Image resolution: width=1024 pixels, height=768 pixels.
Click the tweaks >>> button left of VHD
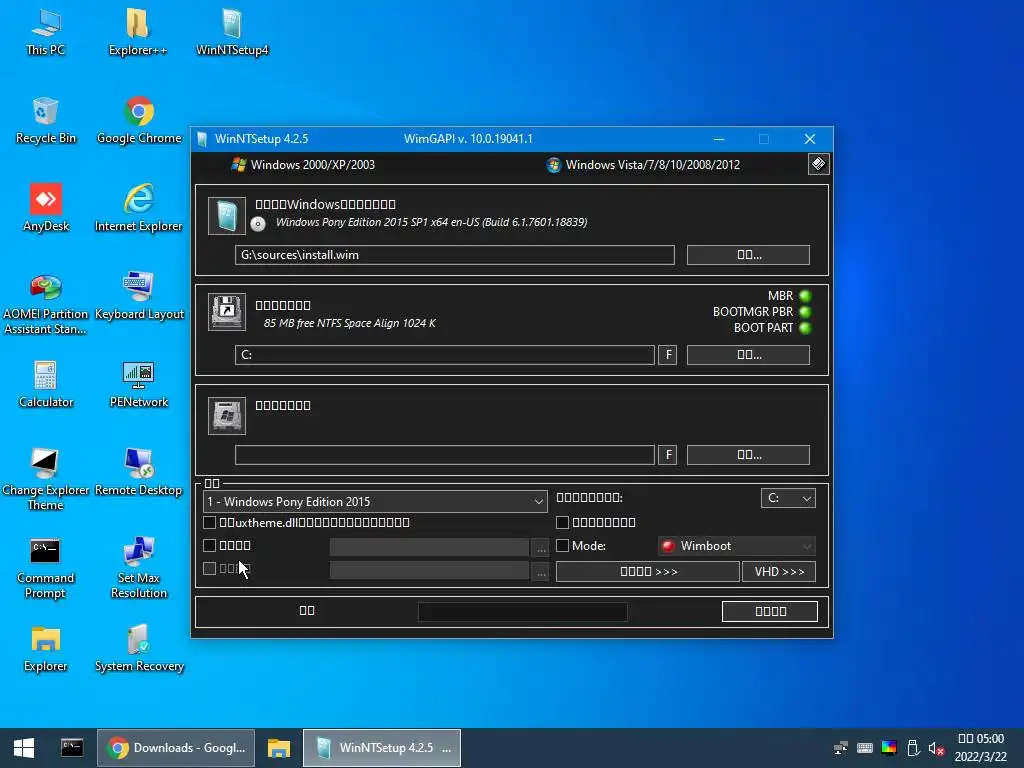point(648,571)
